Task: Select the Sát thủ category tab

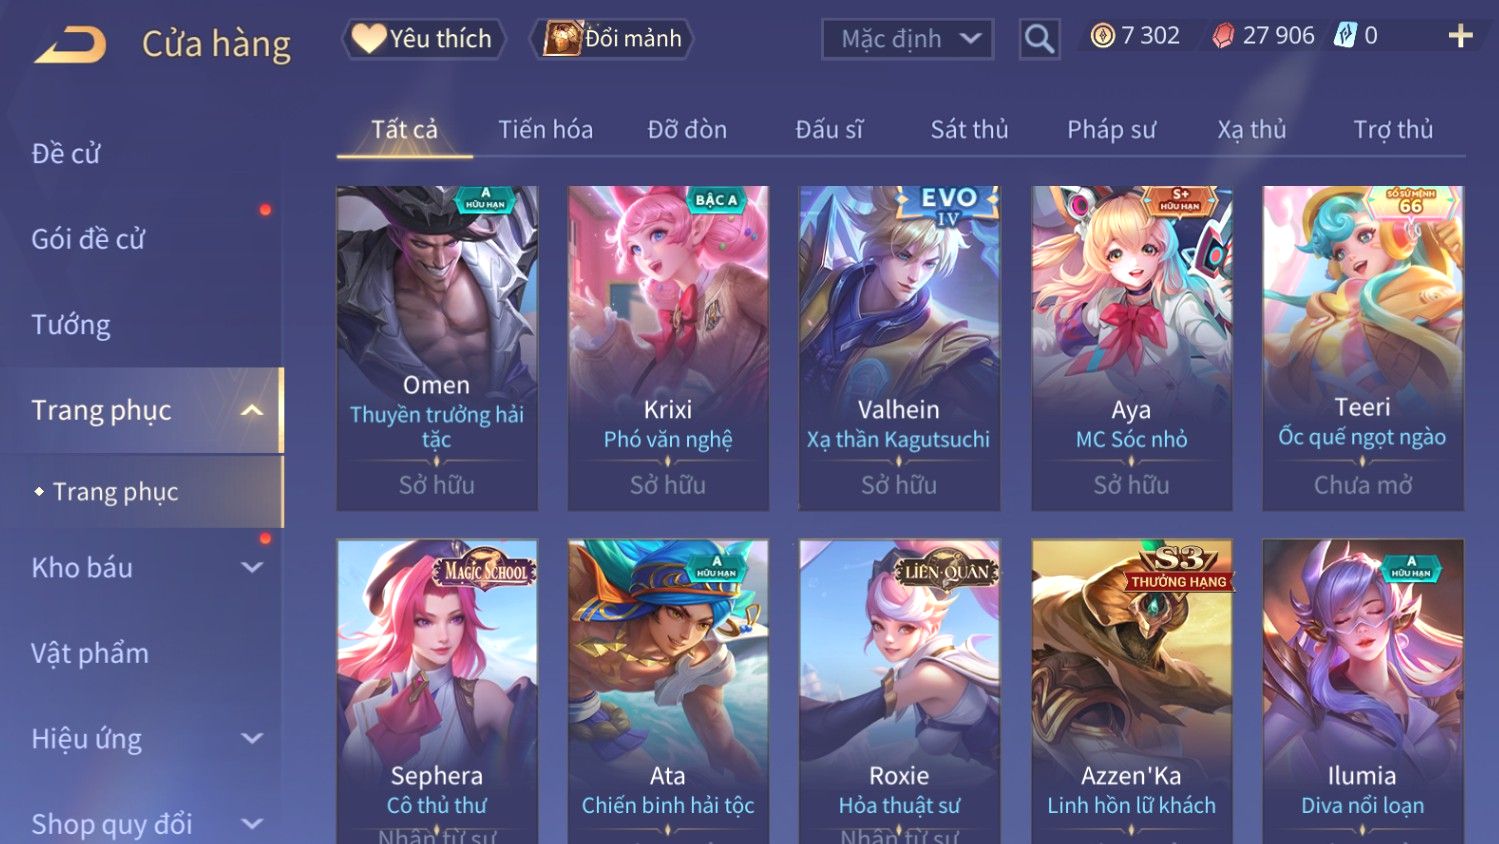Action: click(x=969, y=130)
